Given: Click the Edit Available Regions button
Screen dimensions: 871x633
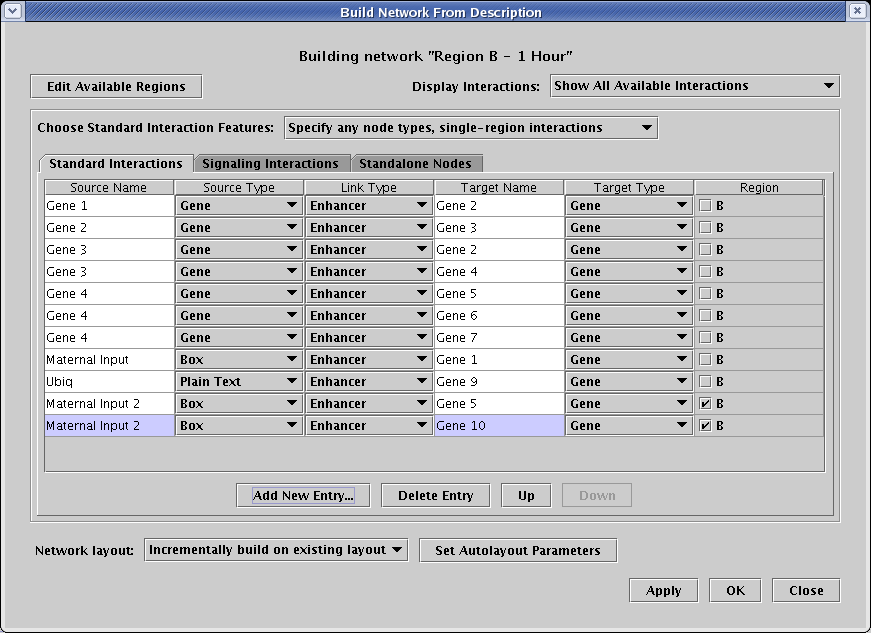Looking at the screenshot, I should [x=116, y=87].
